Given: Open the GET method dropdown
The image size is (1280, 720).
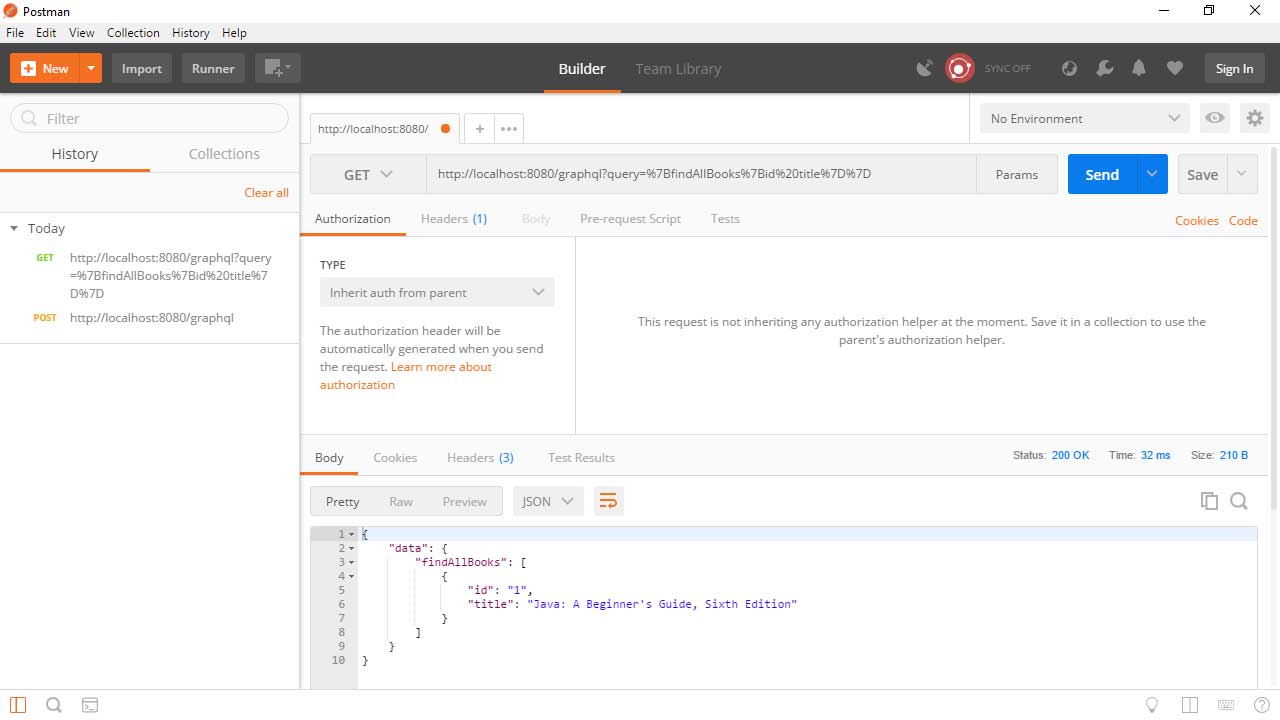Looking at the screenshot, I should click(368, 174).
